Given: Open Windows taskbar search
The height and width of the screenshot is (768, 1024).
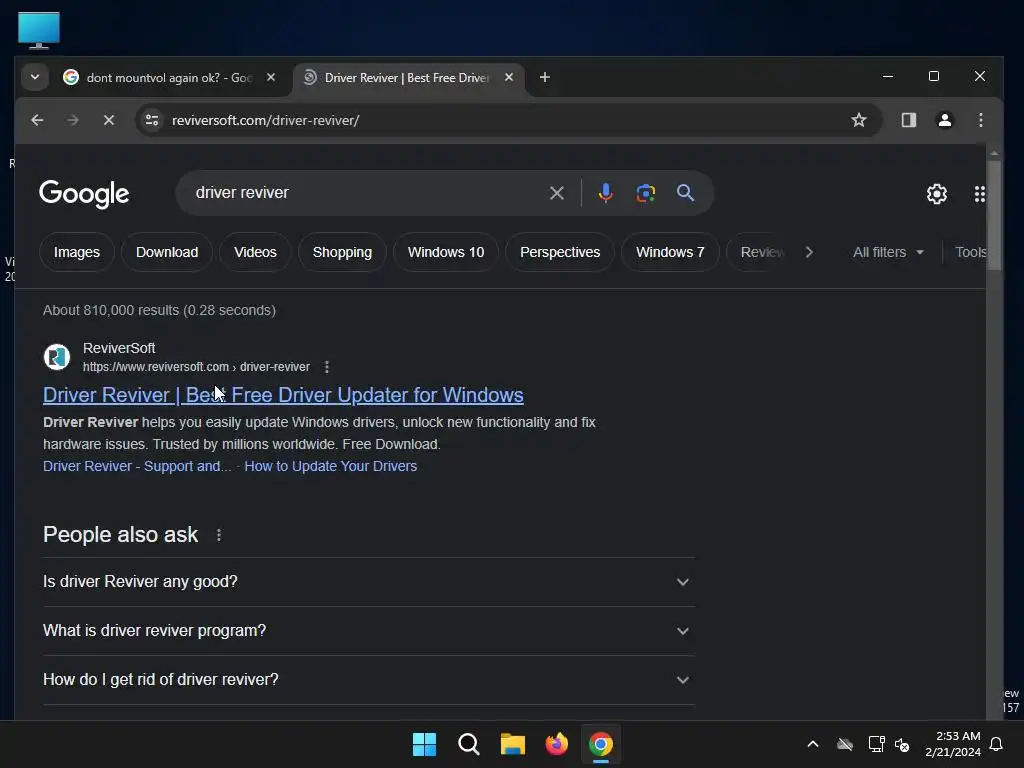Looking at the screenshot, I should click(x=469, y=744).
